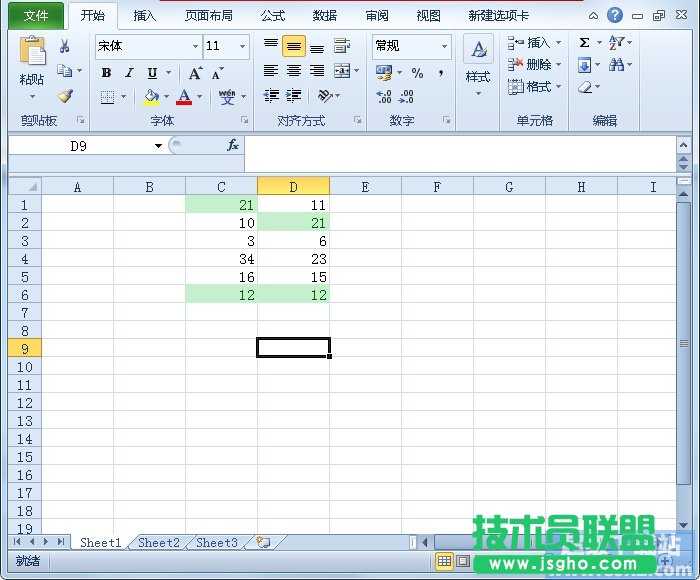Click the yellow fill color swatch
700x580 pixels.
[151, 97]
